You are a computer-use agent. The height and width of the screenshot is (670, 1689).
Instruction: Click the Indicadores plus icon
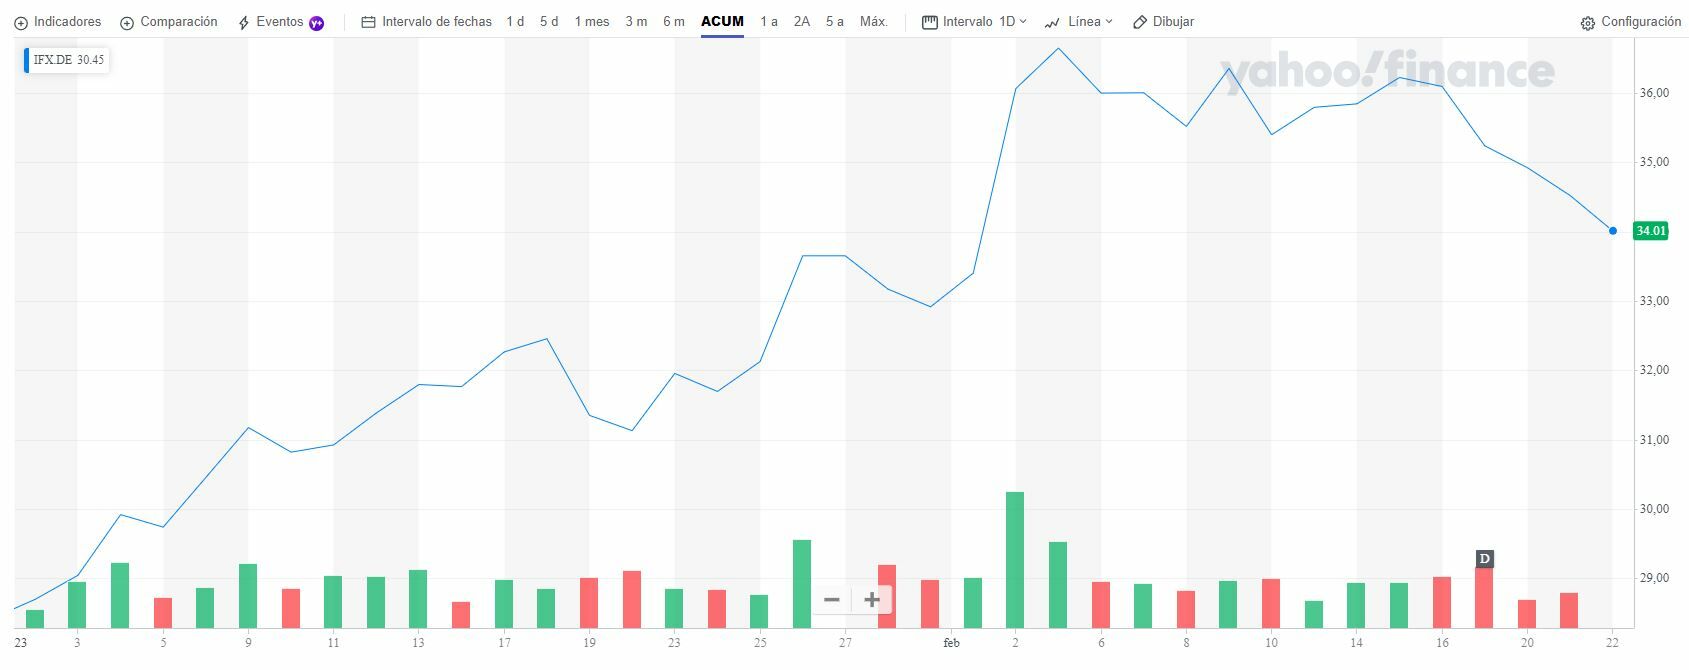pos(21,22)
